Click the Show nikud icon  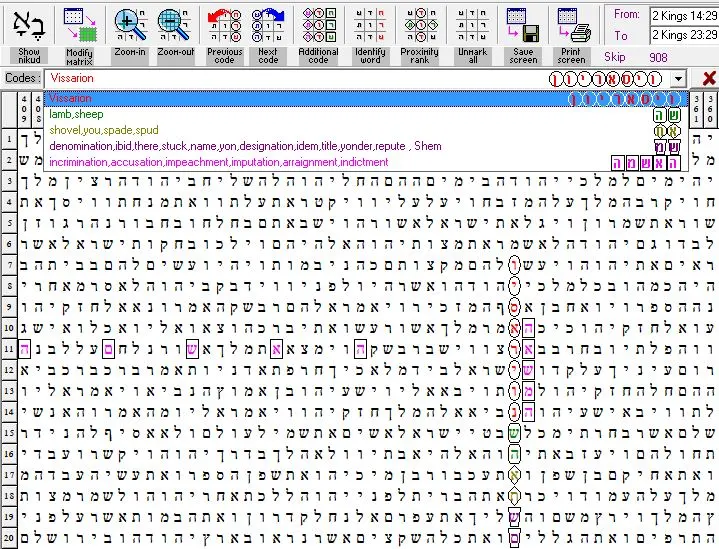coord(29,24)
